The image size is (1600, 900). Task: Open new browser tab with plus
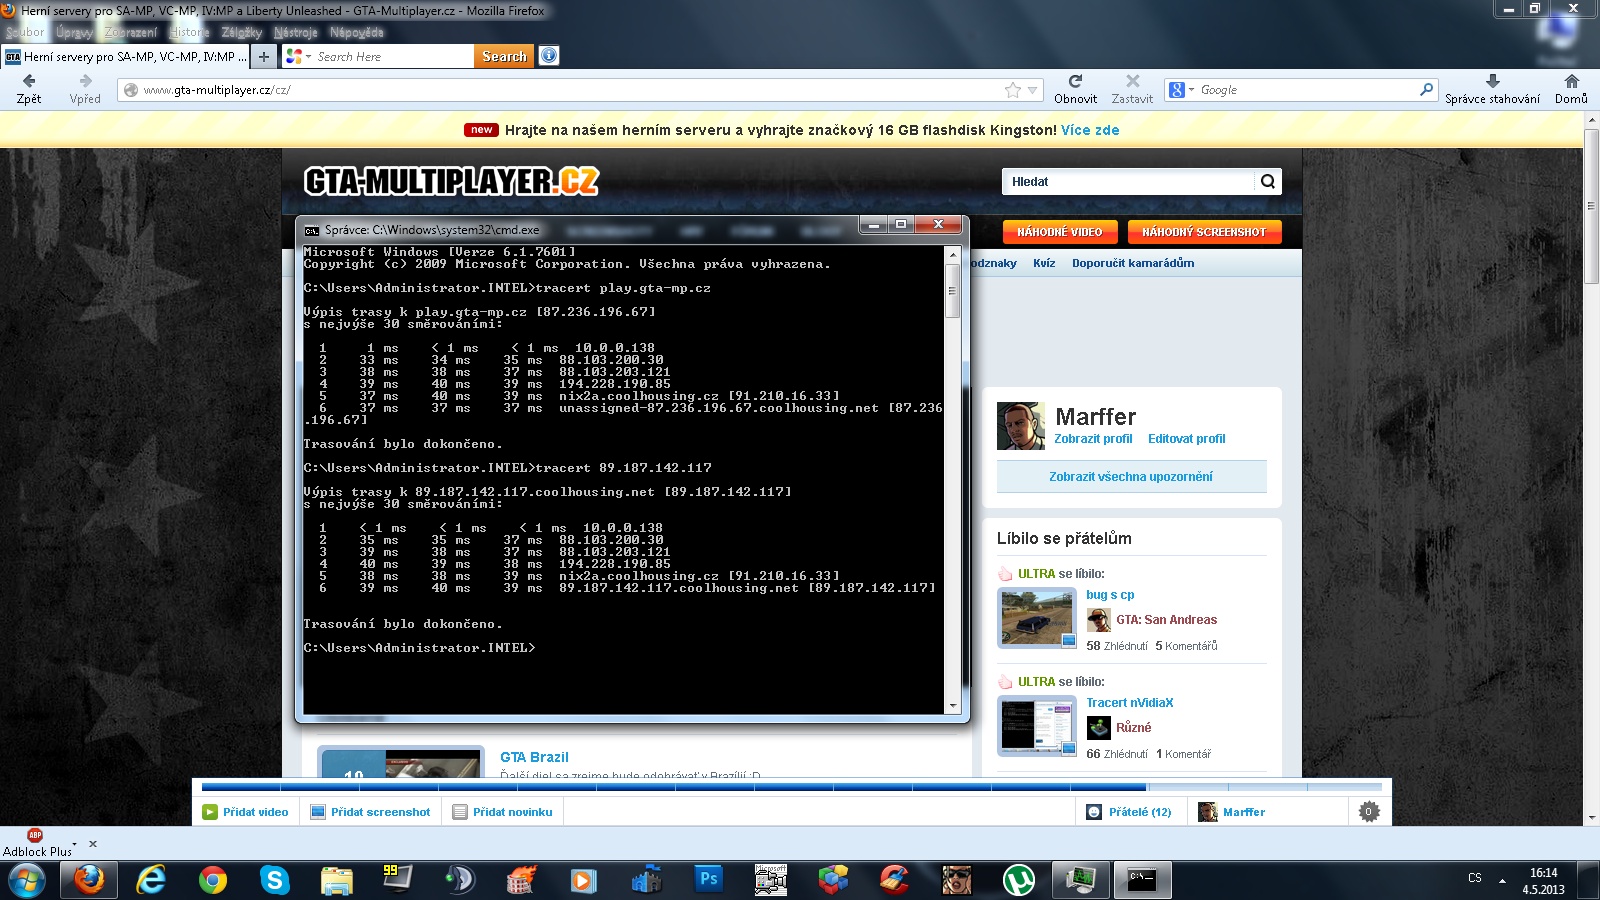(x=264, y=56)
